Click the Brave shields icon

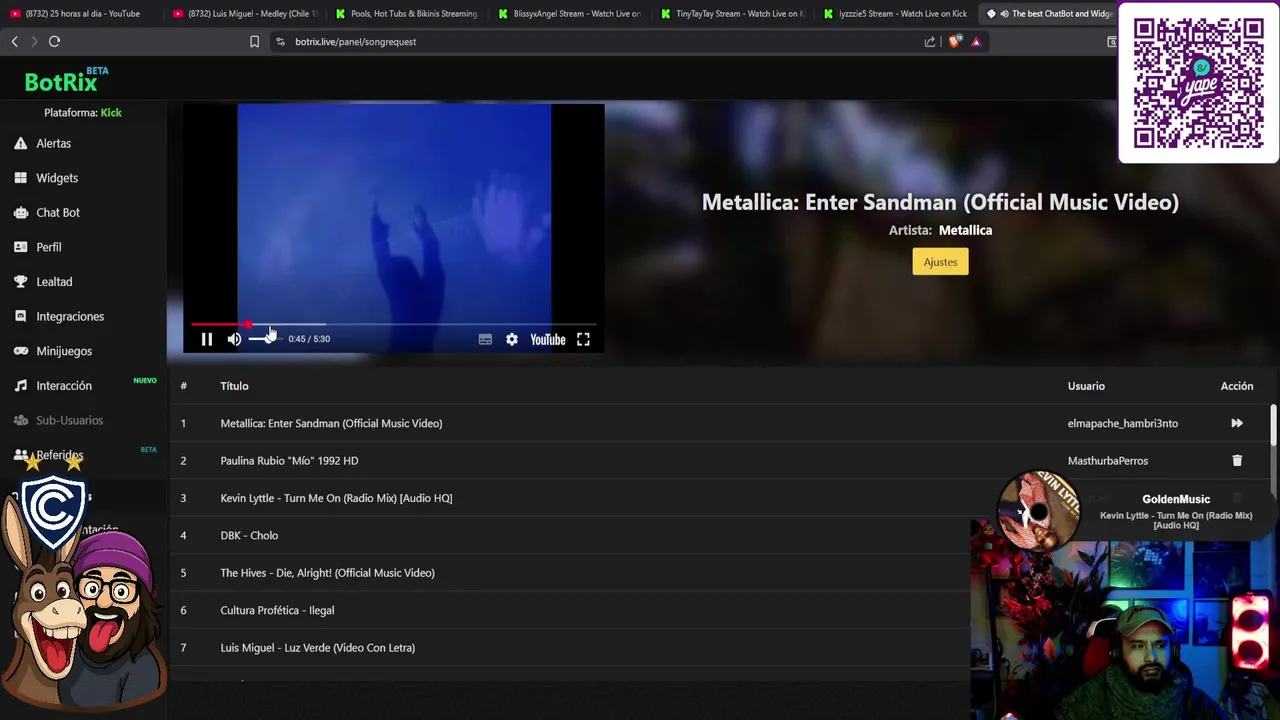[x=955, y=41]
